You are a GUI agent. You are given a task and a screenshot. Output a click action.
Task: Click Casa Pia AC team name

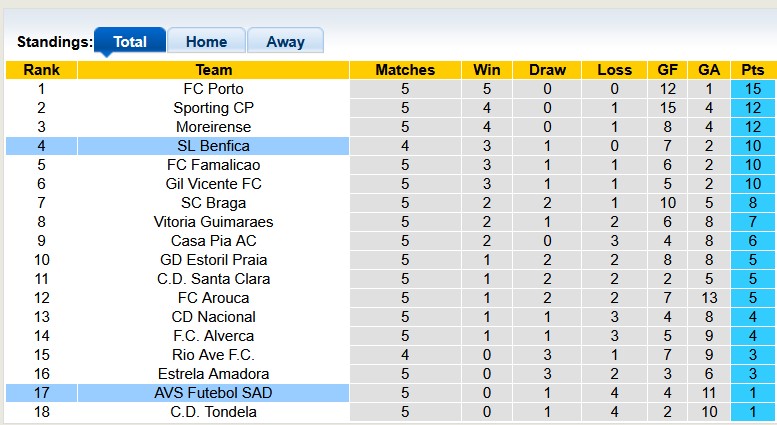[214, 241]
